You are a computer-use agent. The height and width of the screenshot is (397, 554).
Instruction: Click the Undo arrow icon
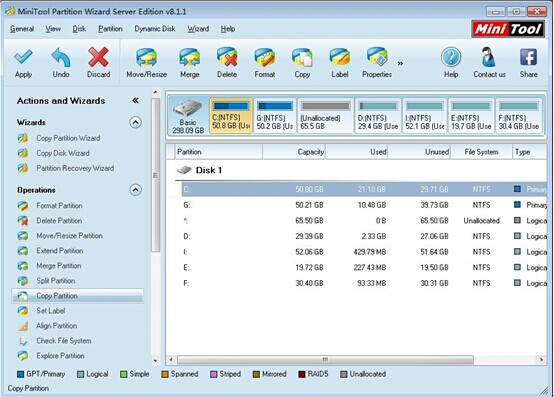coord(61,57)
